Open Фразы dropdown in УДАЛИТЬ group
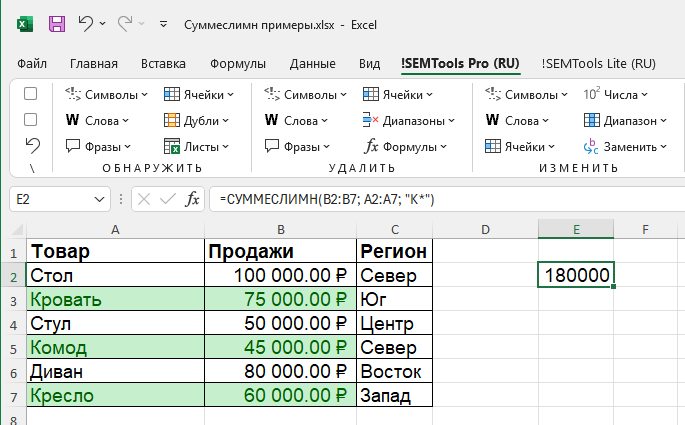 297,146
